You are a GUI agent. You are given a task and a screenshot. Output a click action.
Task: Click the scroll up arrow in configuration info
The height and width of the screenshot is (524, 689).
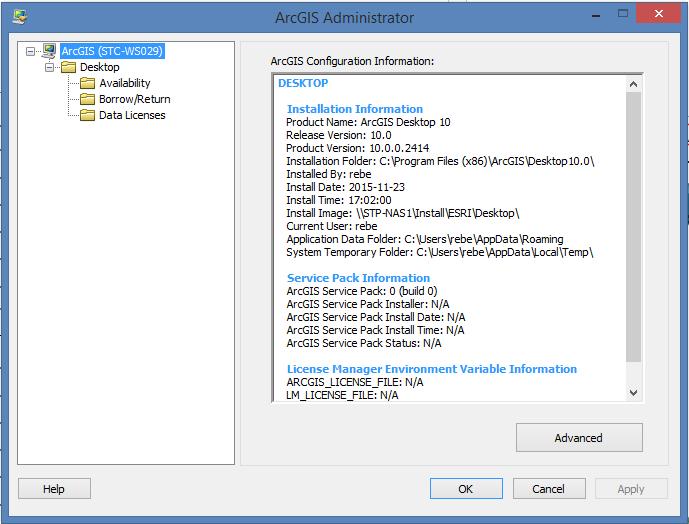[633, 84]
